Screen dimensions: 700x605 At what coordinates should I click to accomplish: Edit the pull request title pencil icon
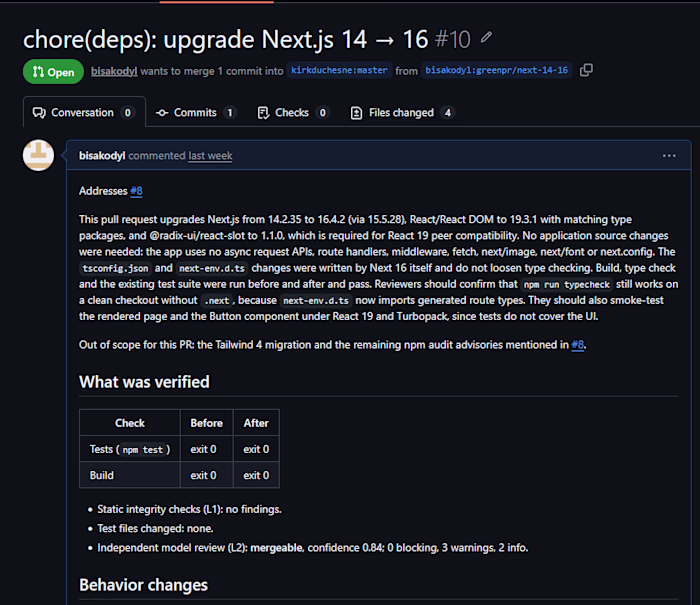(486, 38)
